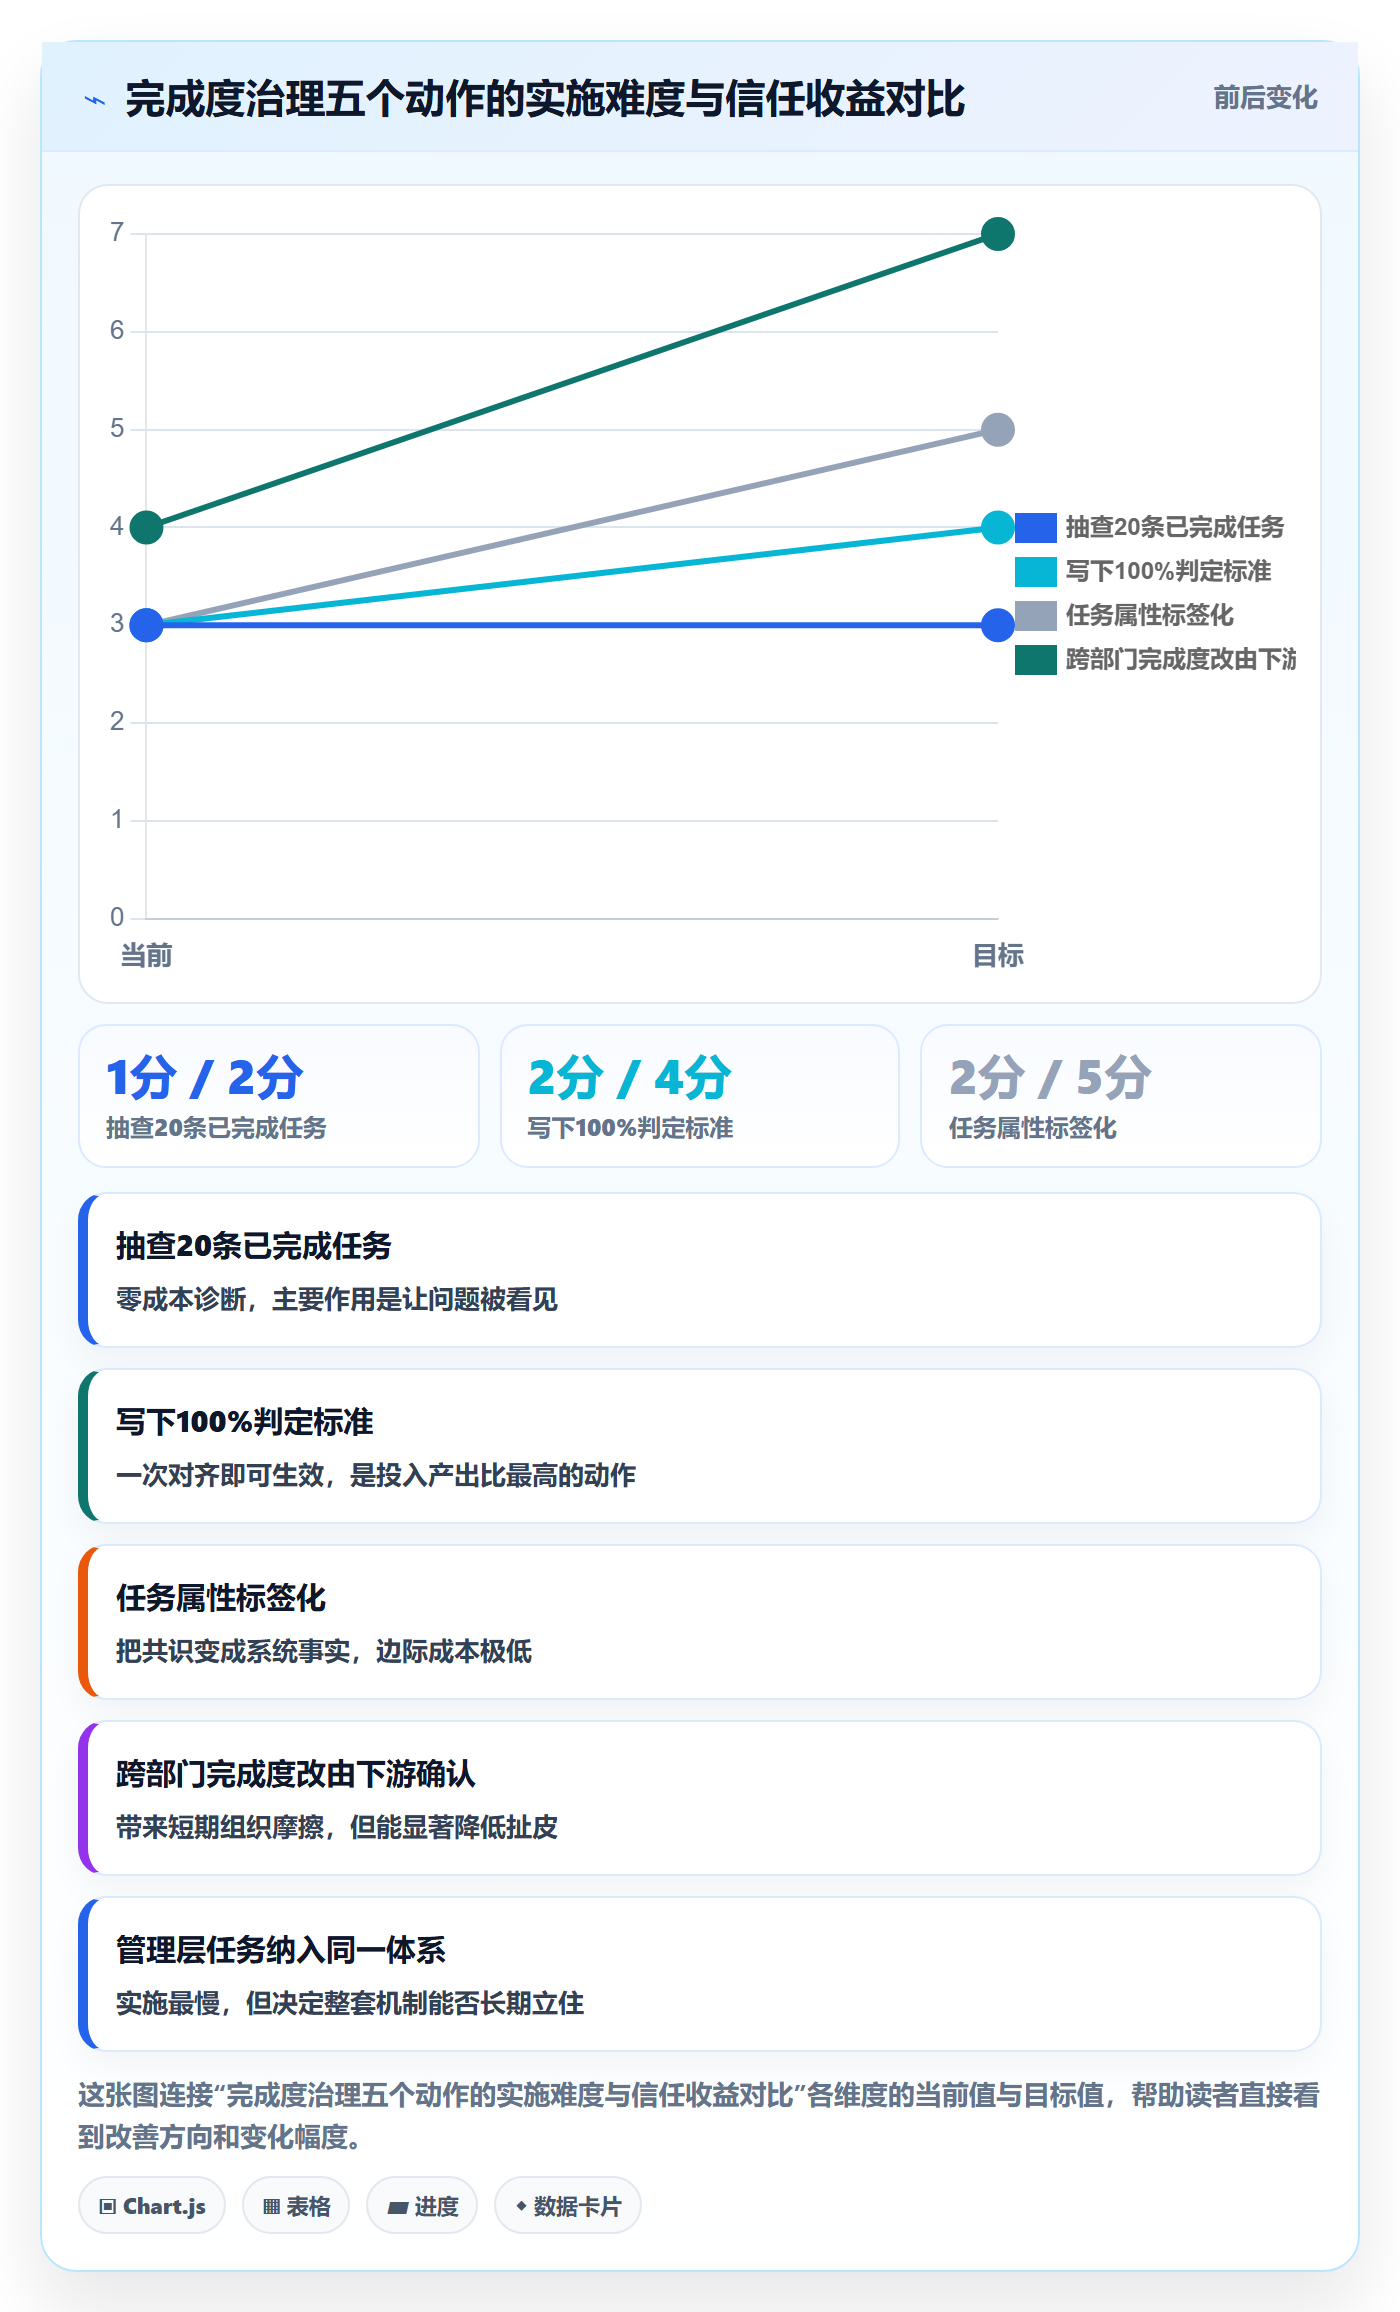Click the 表格 tag

click(x=296, y=2205)
